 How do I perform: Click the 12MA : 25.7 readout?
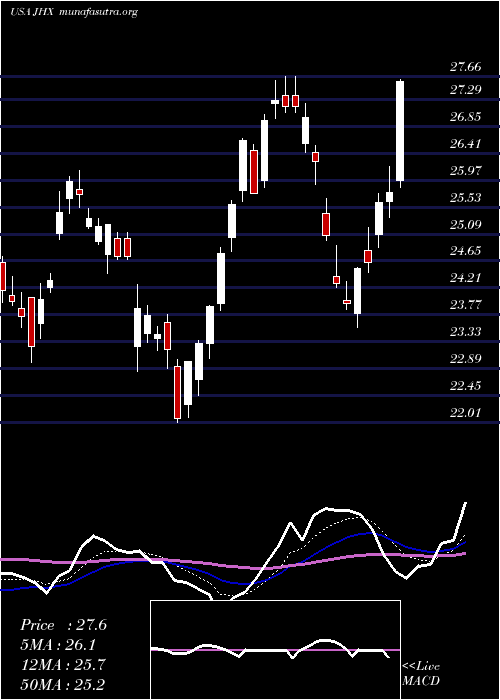(x=63, y=665)
